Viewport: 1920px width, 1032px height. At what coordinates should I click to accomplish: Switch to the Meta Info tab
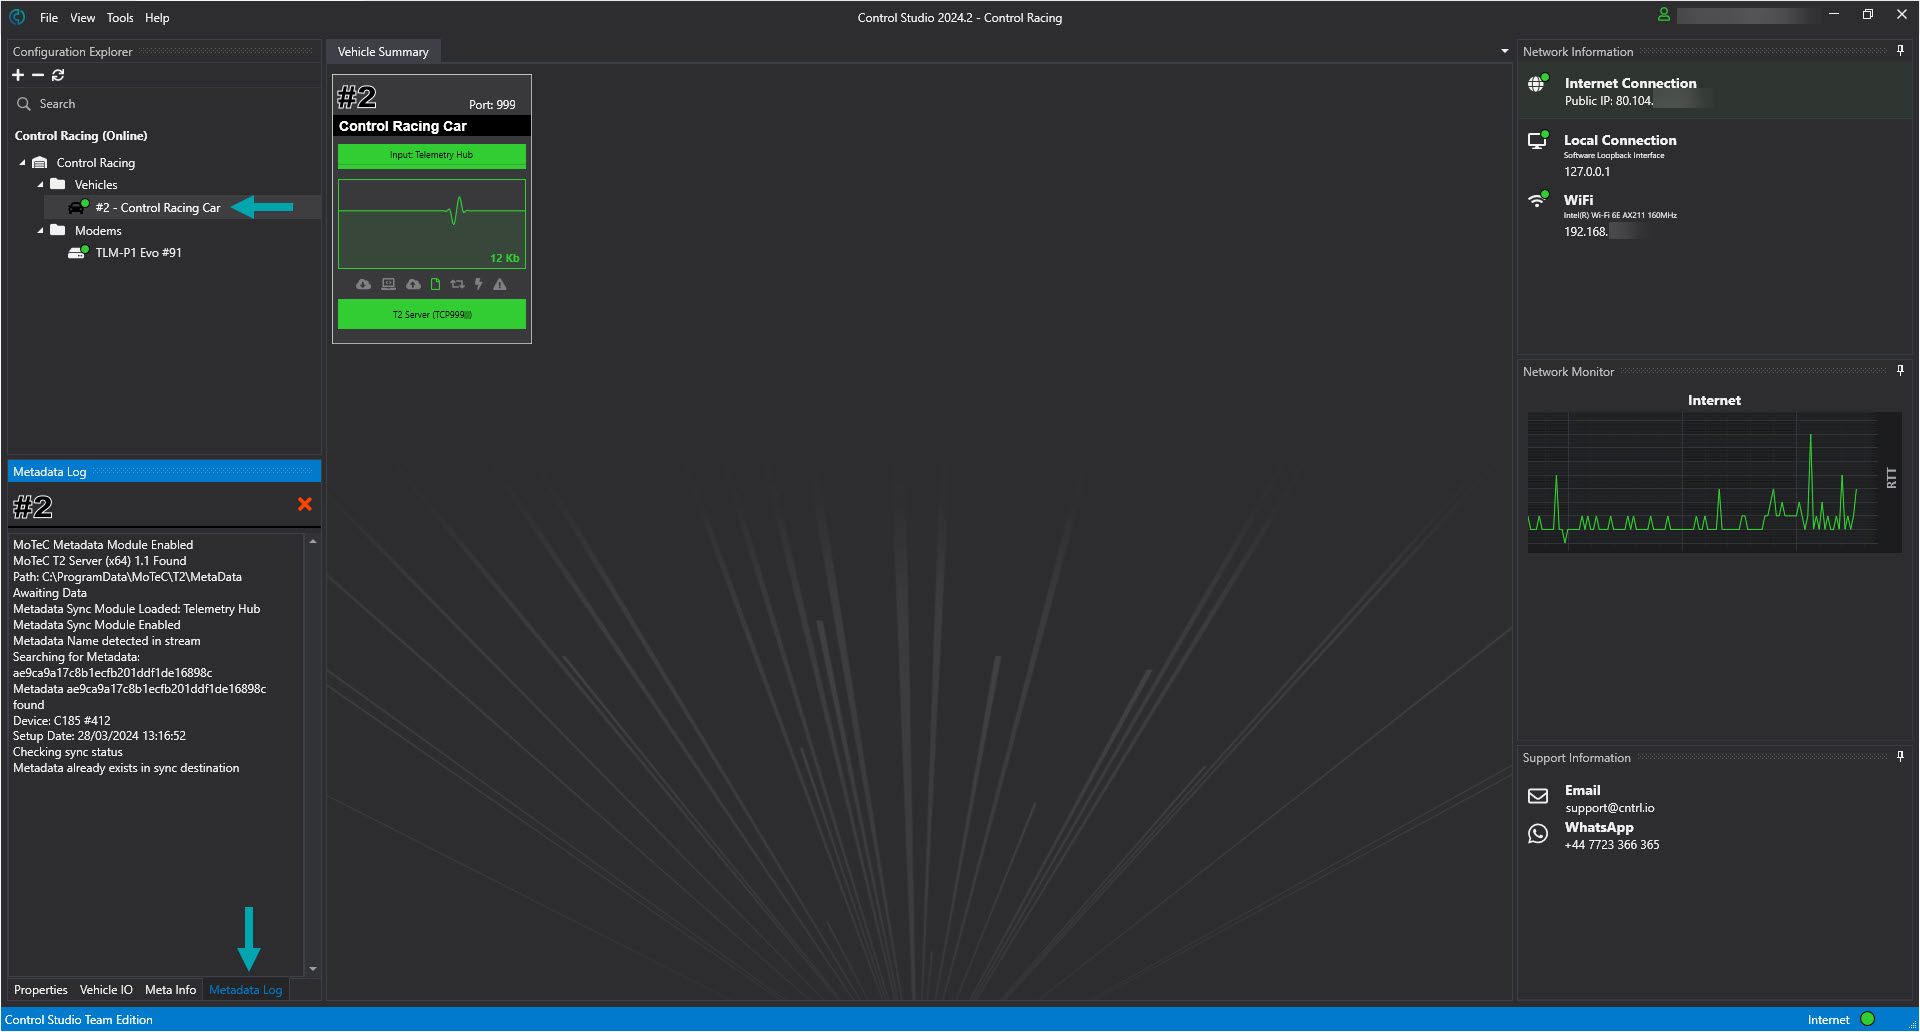coord(170,990)
